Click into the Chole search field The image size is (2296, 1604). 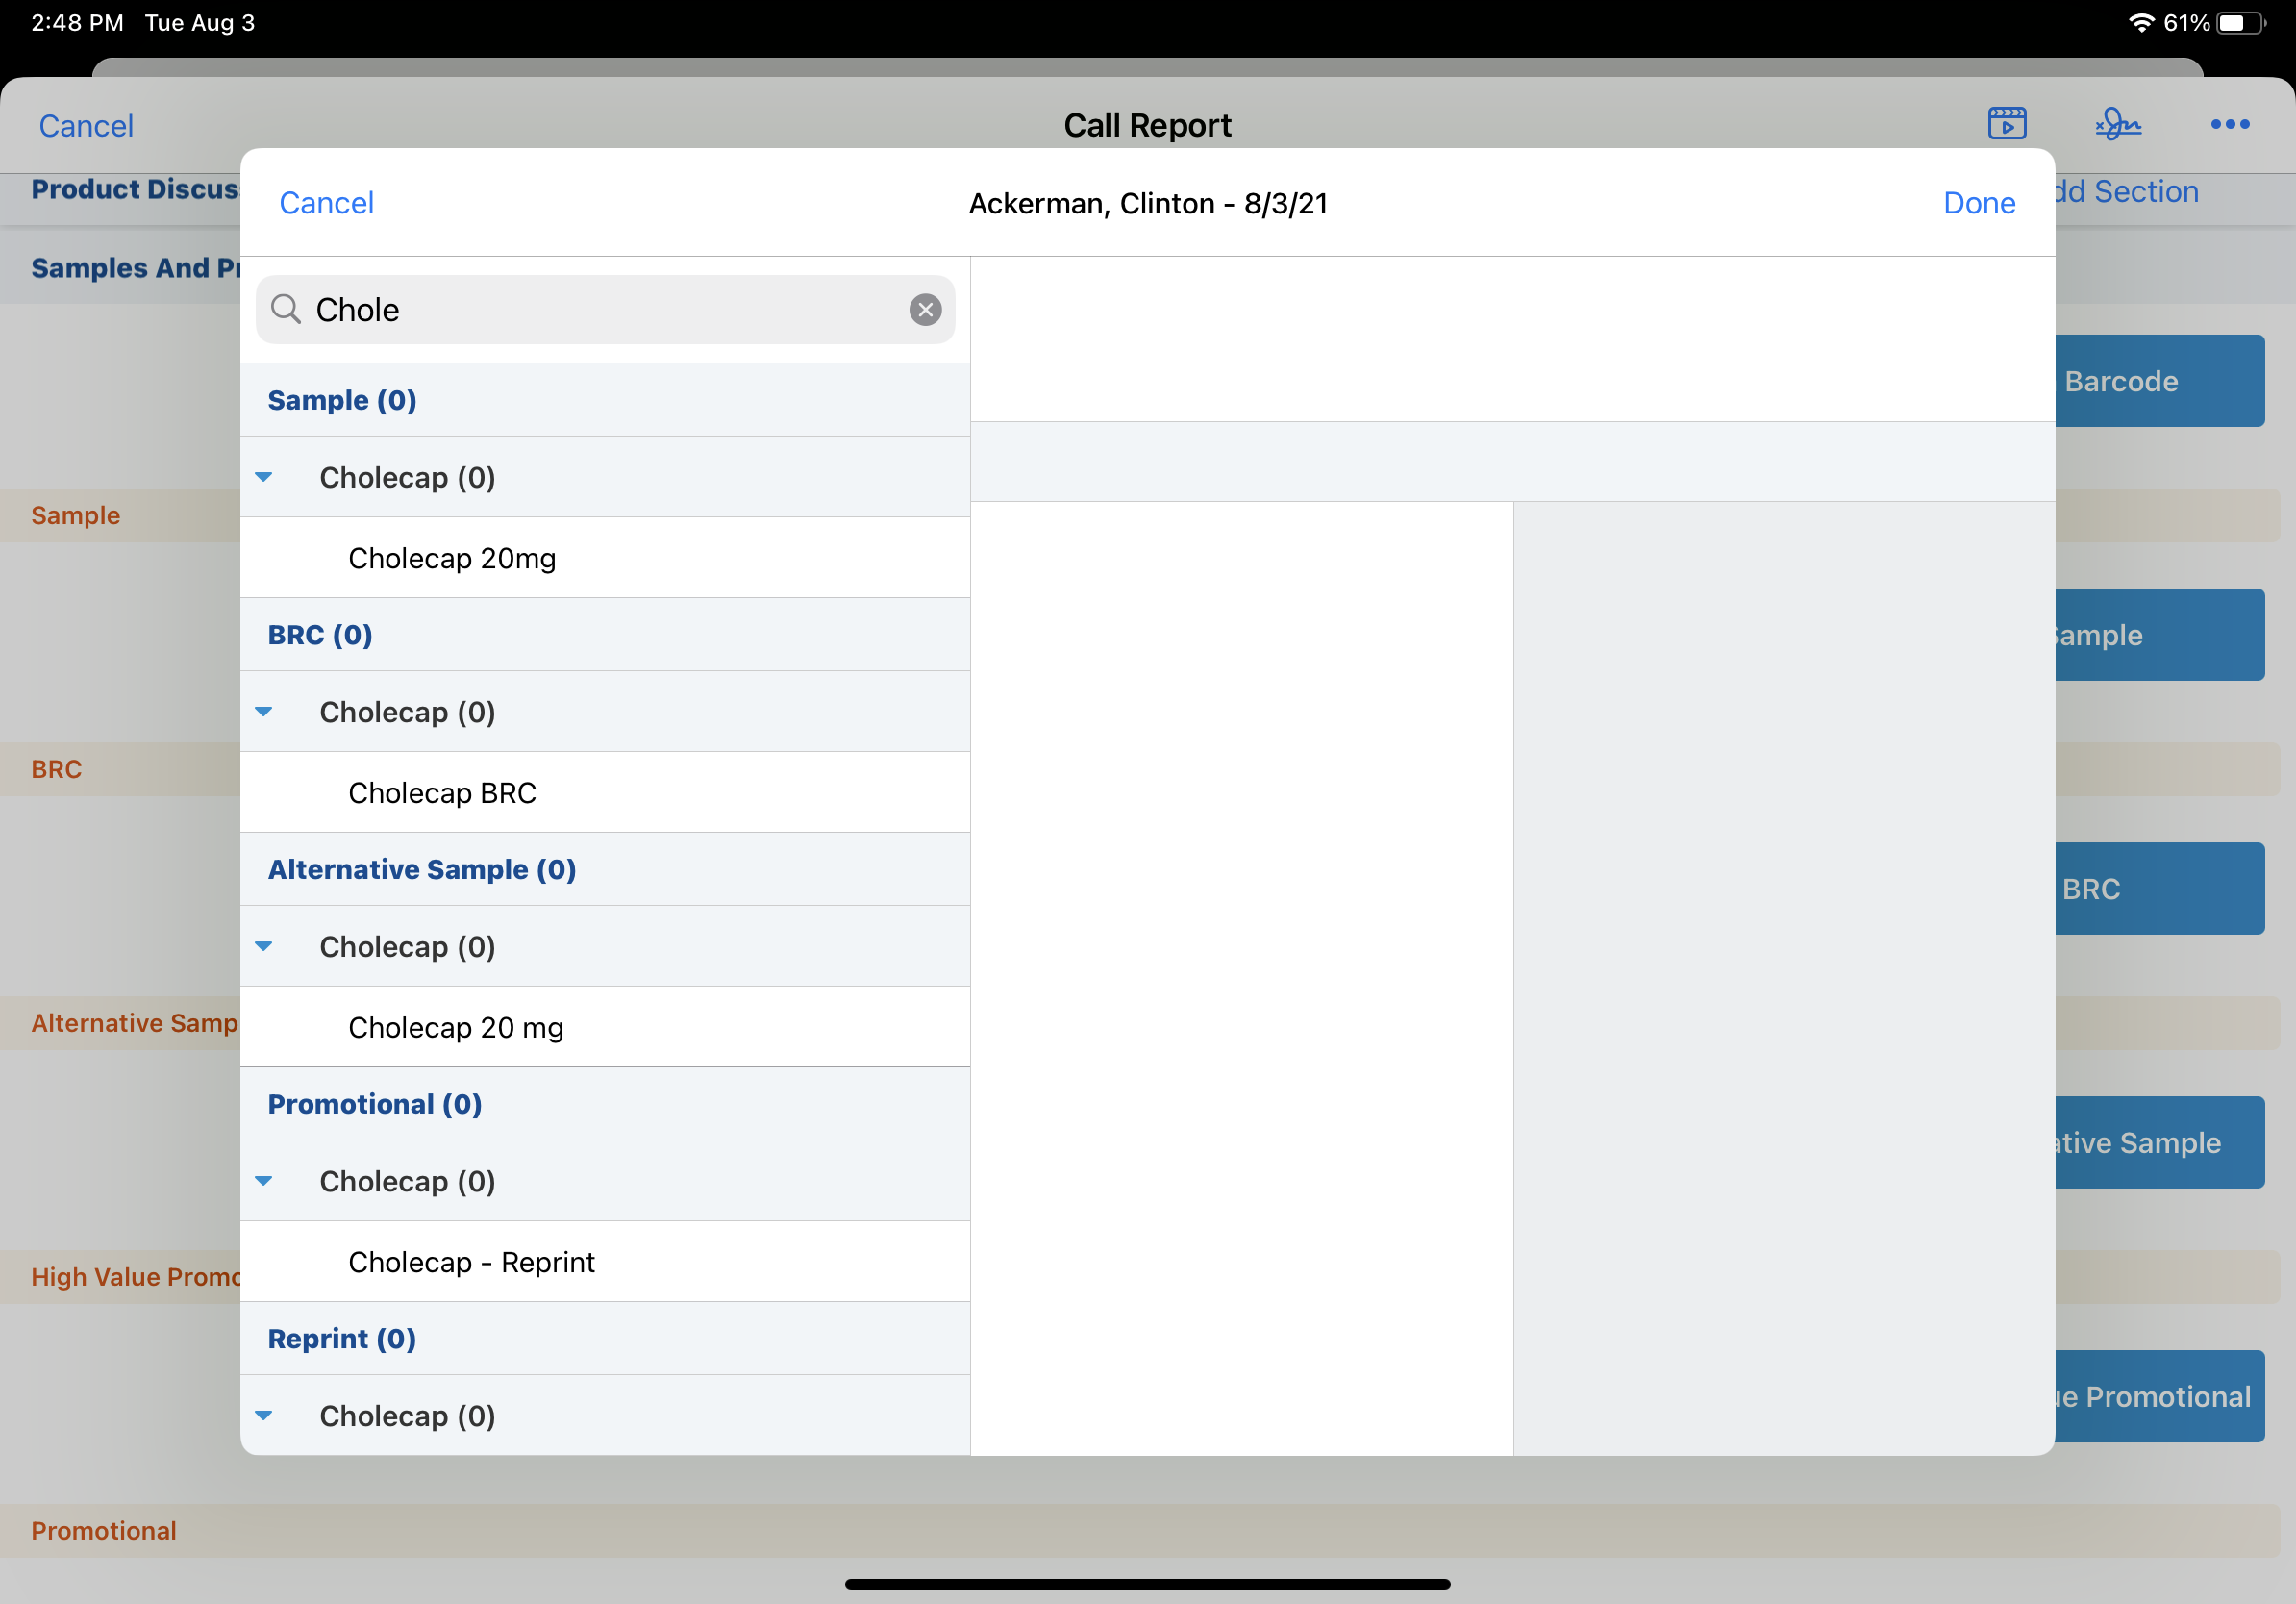600,310
